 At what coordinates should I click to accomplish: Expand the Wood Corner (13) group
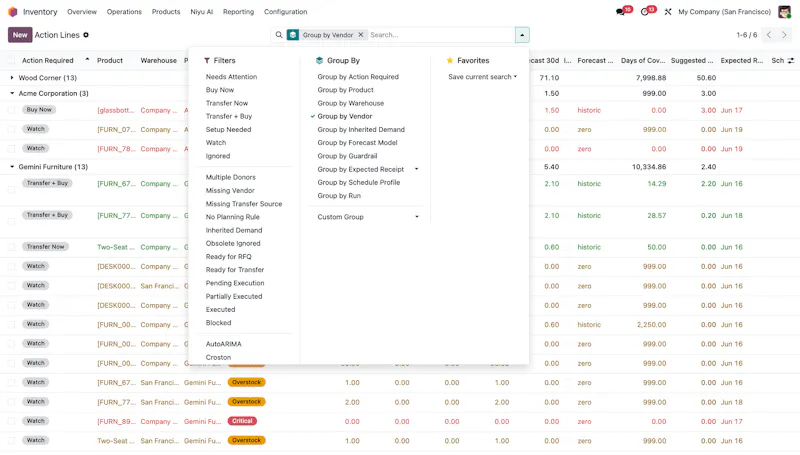click(12, 78)
